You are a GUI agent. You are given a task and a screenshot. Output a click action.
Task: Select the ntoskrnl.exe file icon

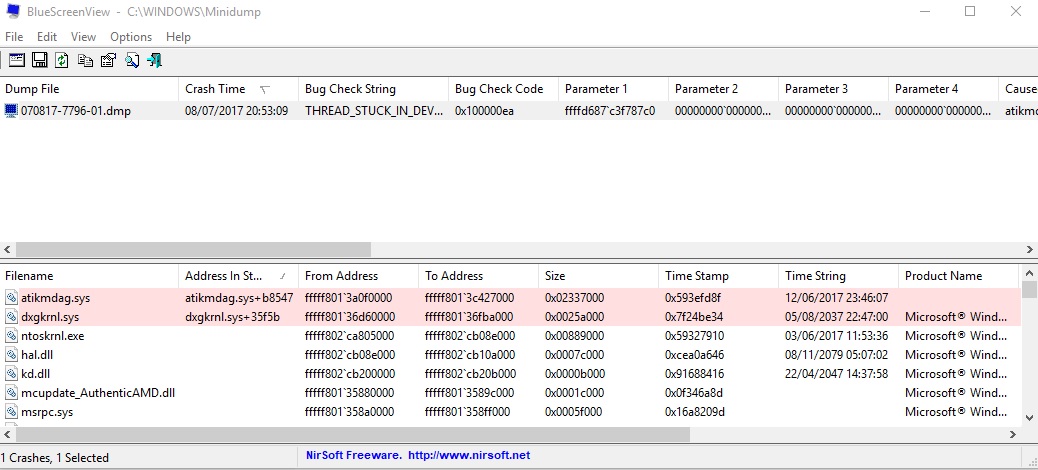[x=11, y=336]
